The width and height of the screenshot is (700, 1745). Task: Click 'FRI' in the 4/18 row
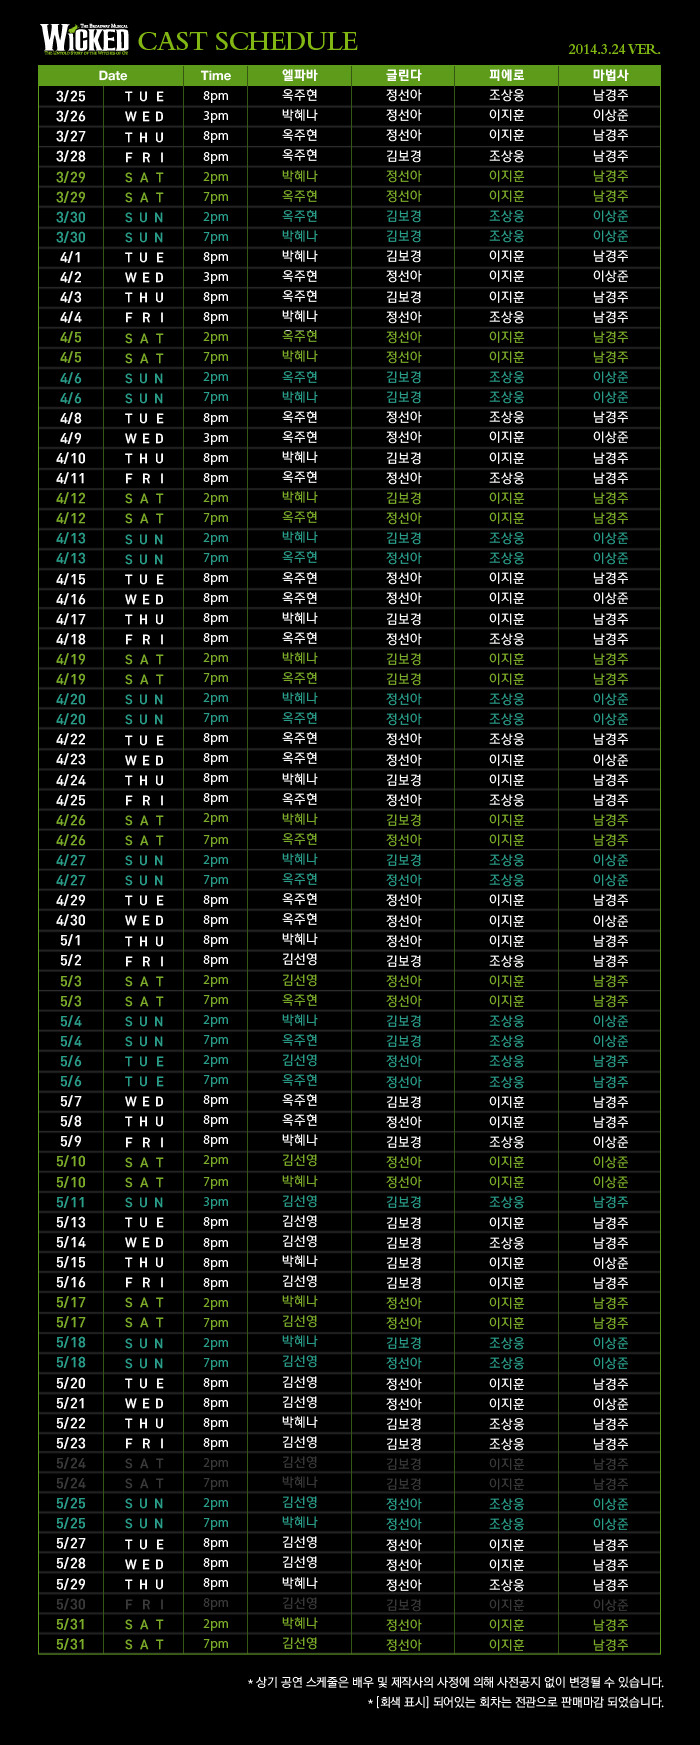pos(144,639)
